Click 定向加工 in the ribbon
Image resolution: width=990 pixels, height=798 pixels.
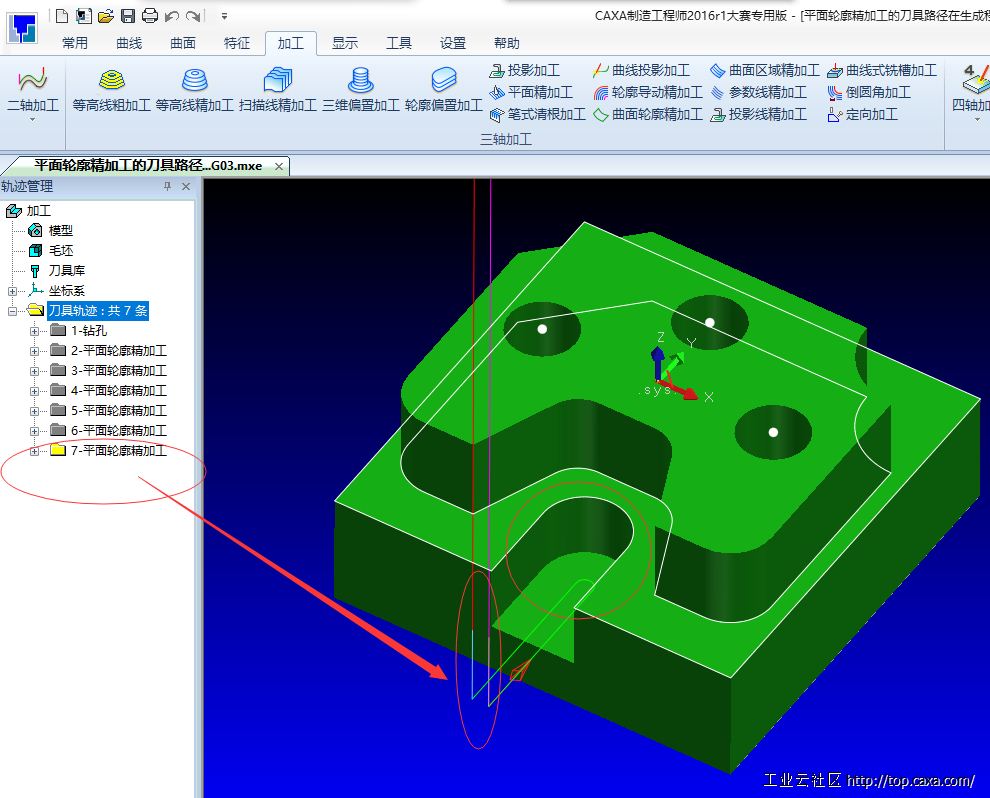pos(862,115)
